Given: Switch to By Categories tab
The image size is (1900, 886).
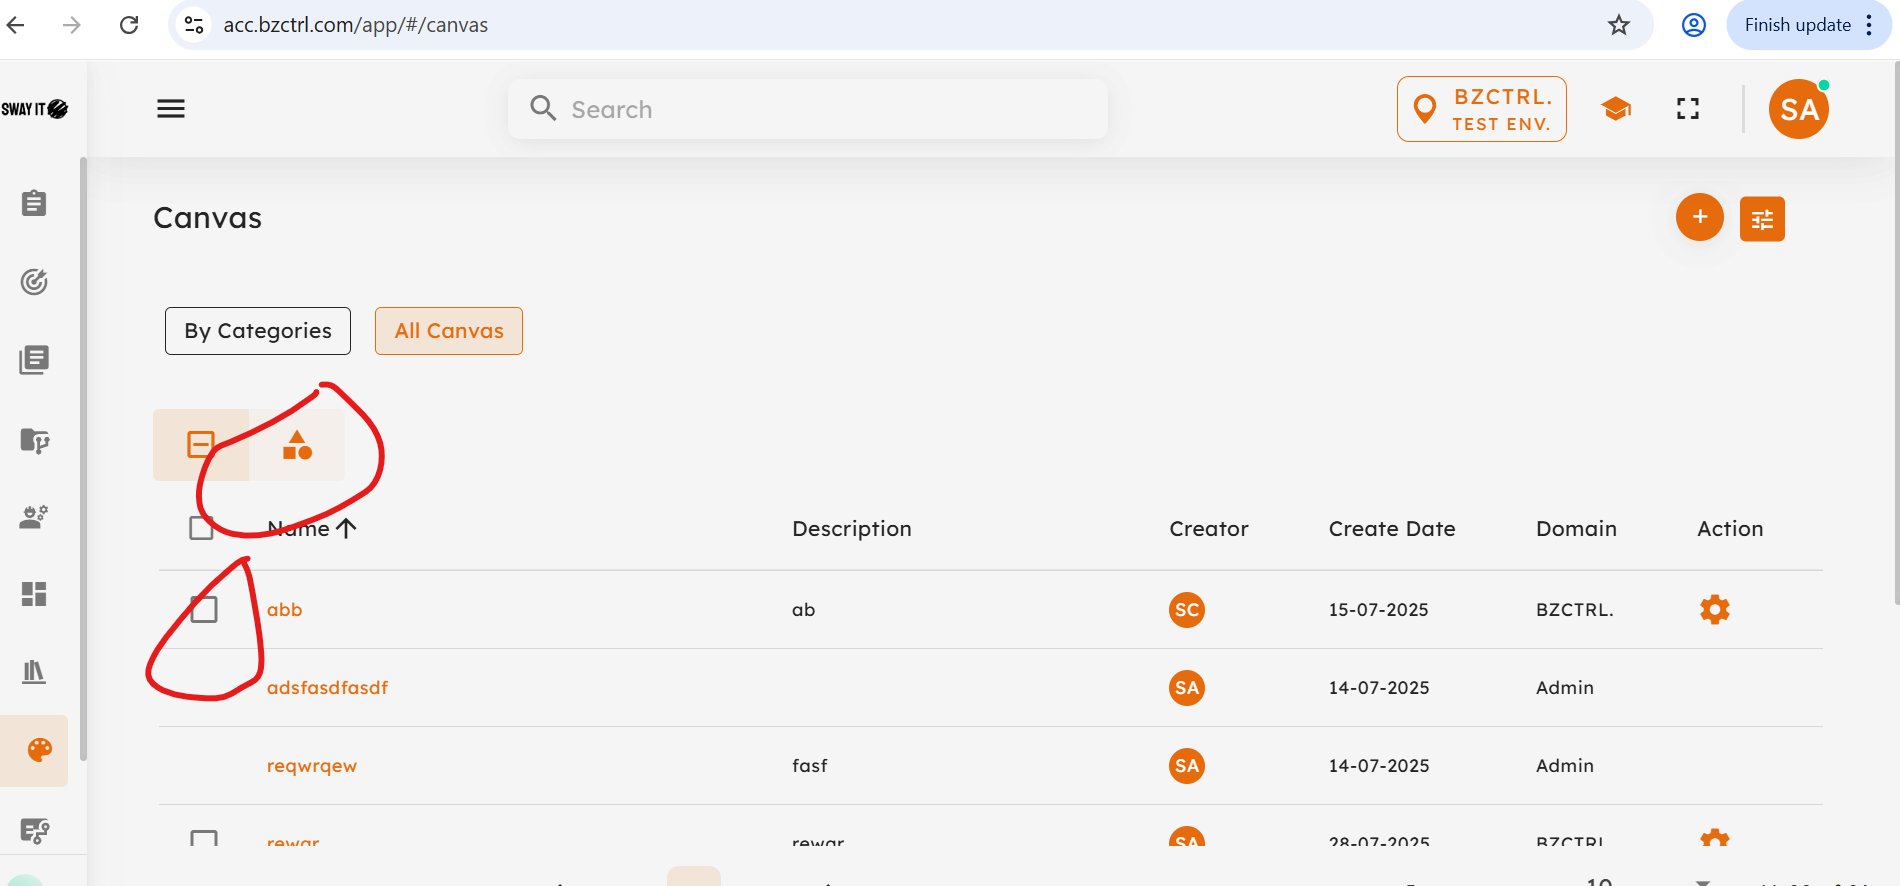Looking at the screenshot, I should [x=258, y=331].
